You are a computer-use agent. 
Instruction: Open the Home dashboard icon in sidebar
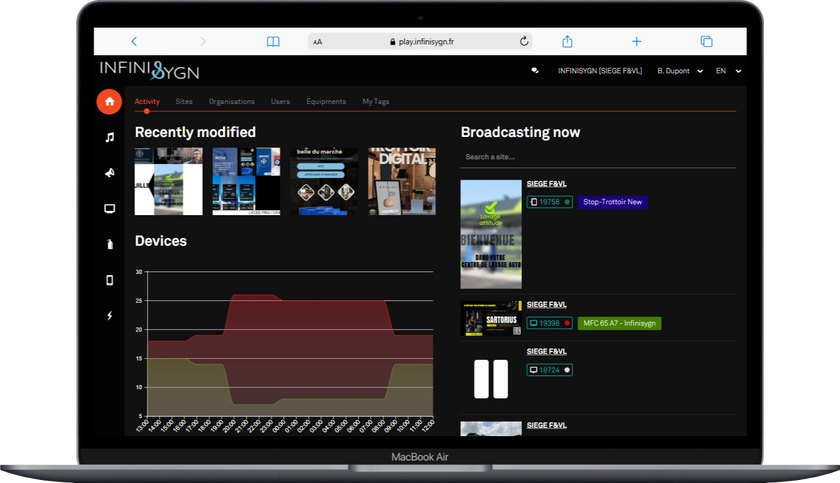(x=109, y=102)
